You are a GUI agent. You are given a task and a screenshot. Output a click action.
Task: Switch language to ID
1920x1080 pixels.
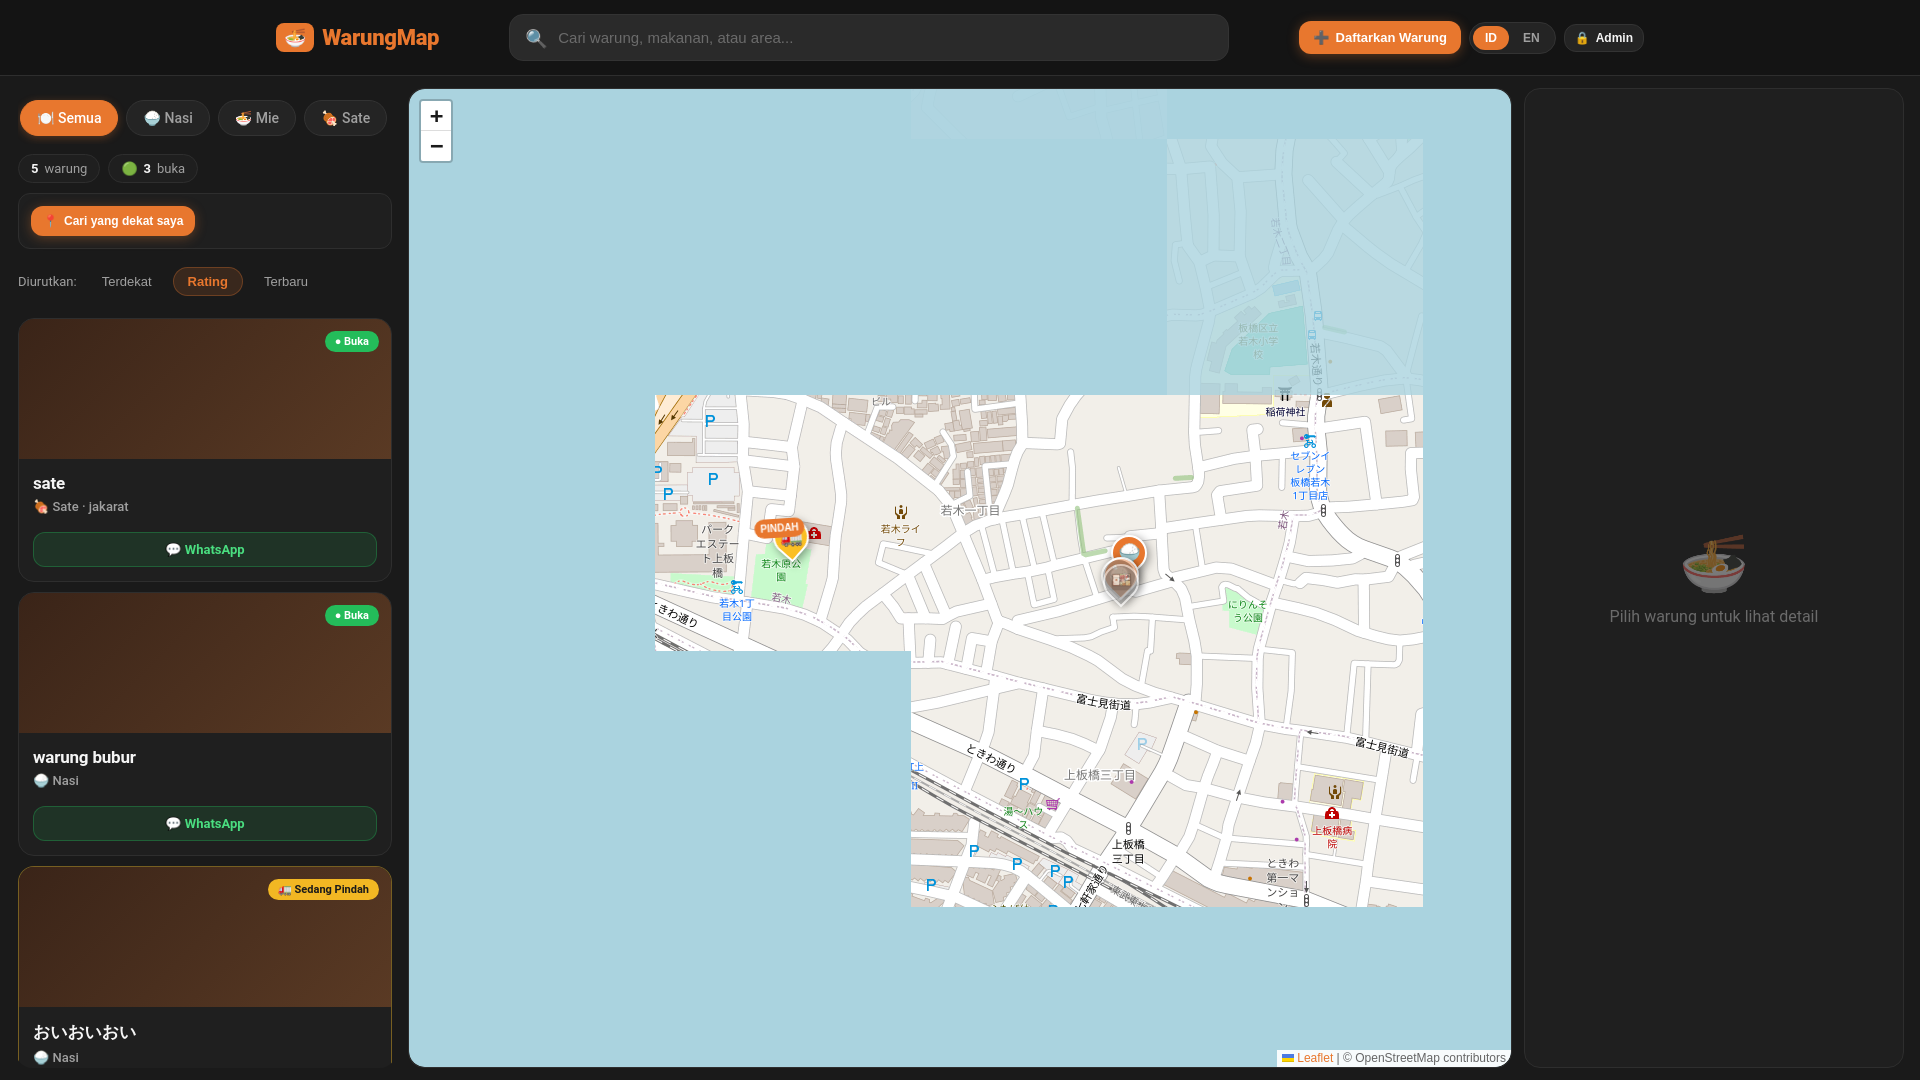(1490, 38)
